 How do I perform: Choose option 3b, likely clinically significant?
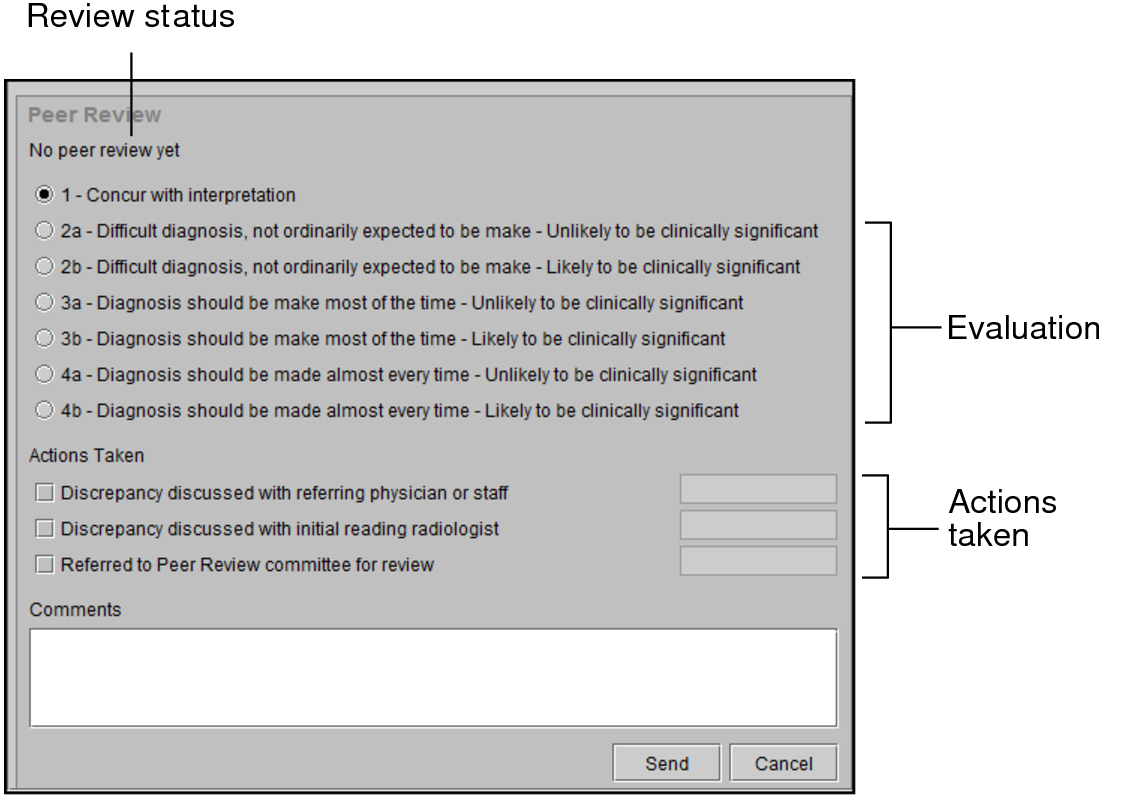click(43, 339)
